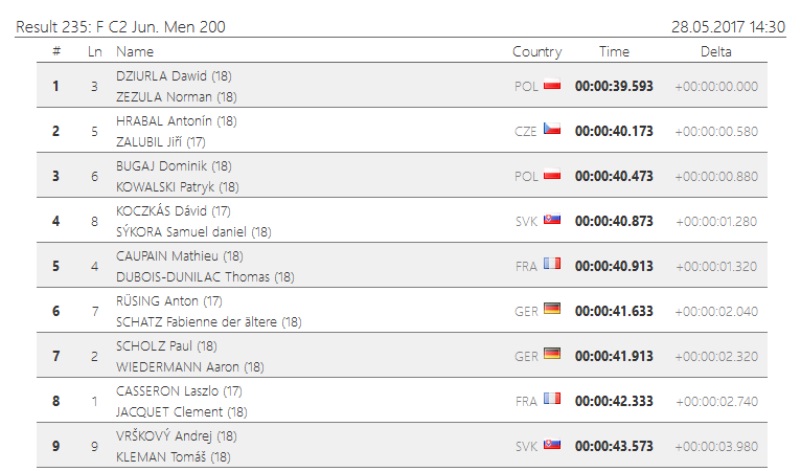Click the winning time 00:00:39.593

pos(614,86)
